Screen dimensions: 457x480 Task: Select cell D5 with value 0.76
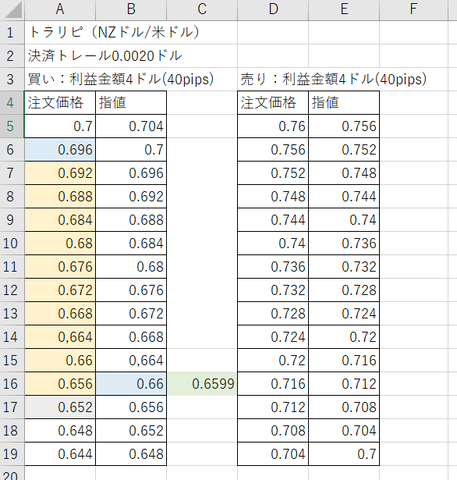pyautogui.click(x=273, y=126)
